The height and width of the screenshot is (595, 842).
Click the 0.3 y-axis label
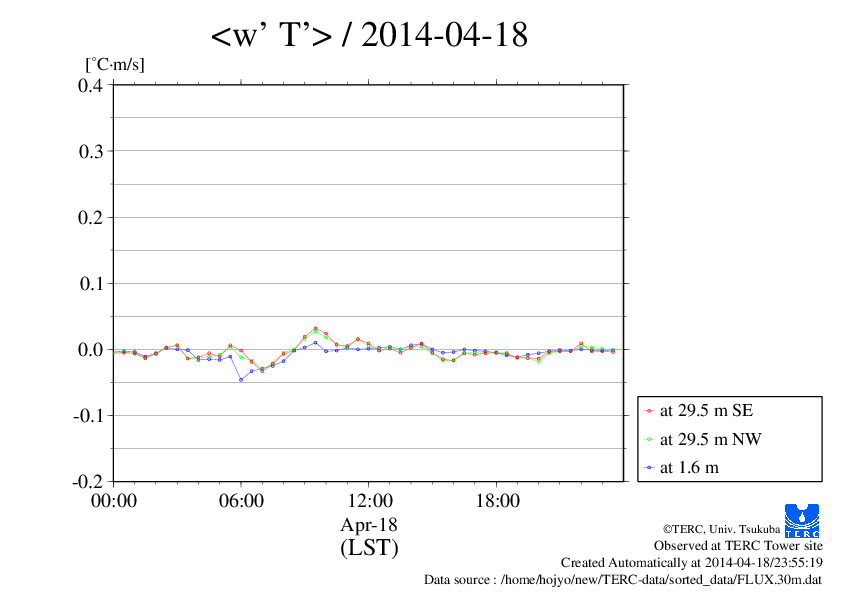(x=91, y=151)
